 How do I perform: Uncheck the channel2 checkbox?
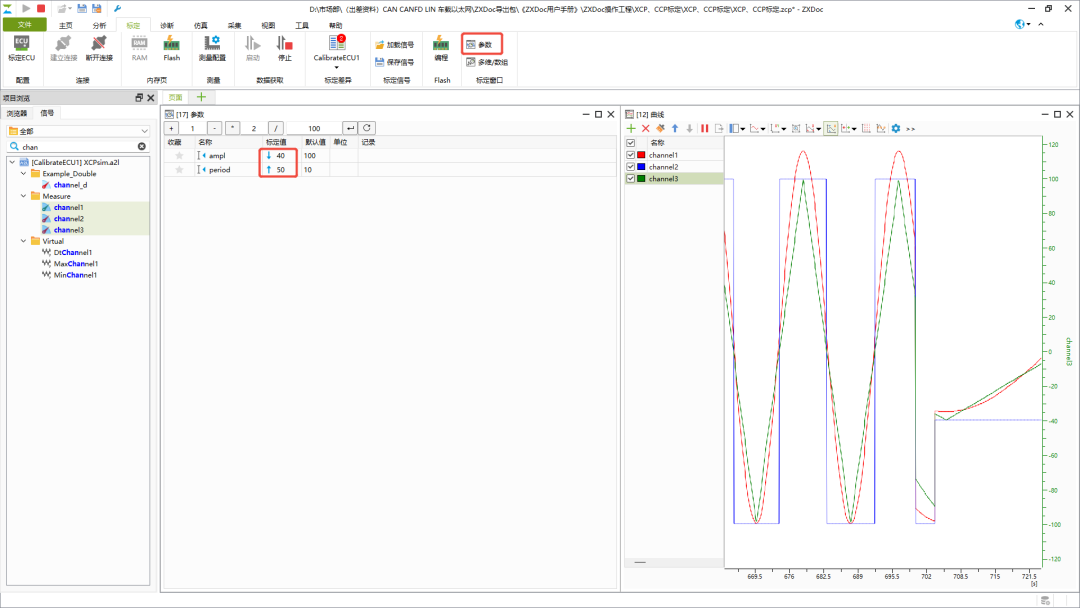630,167
